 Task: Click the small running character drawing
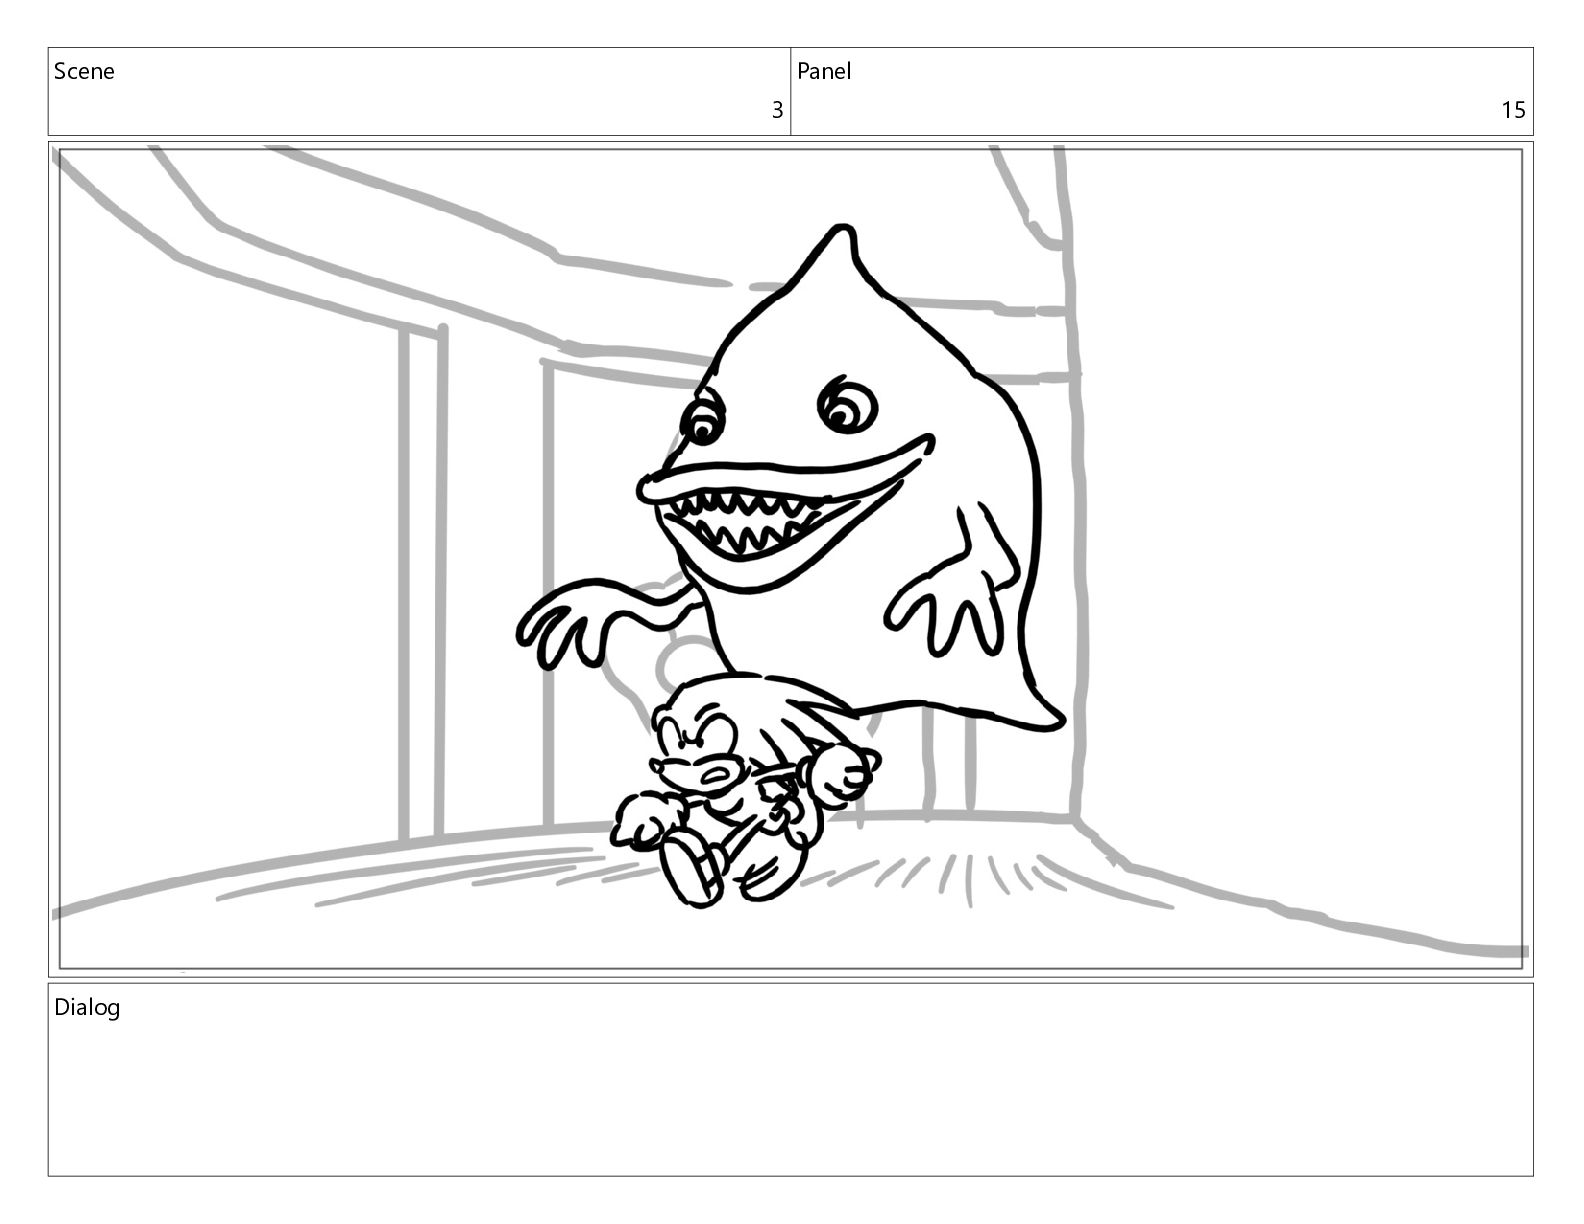[745, 790]
